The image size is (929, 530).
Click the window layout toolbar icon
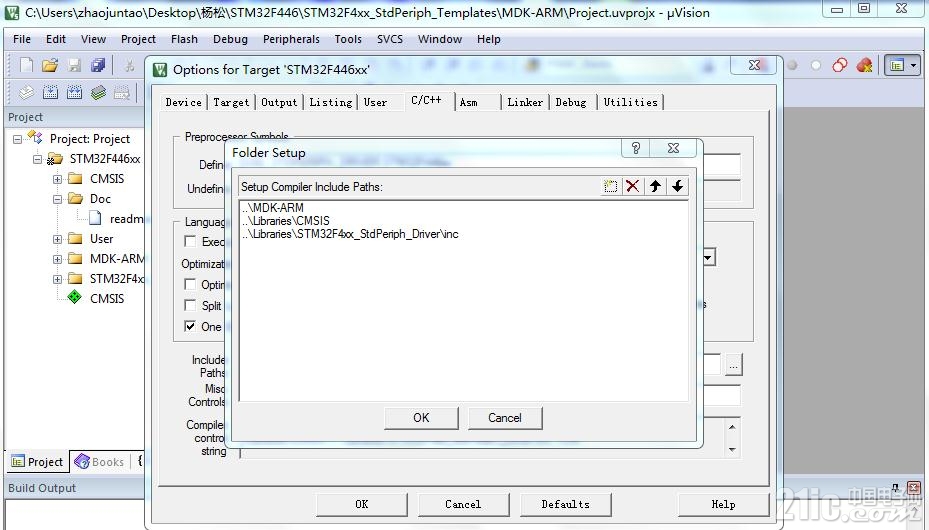coord(896,65)
